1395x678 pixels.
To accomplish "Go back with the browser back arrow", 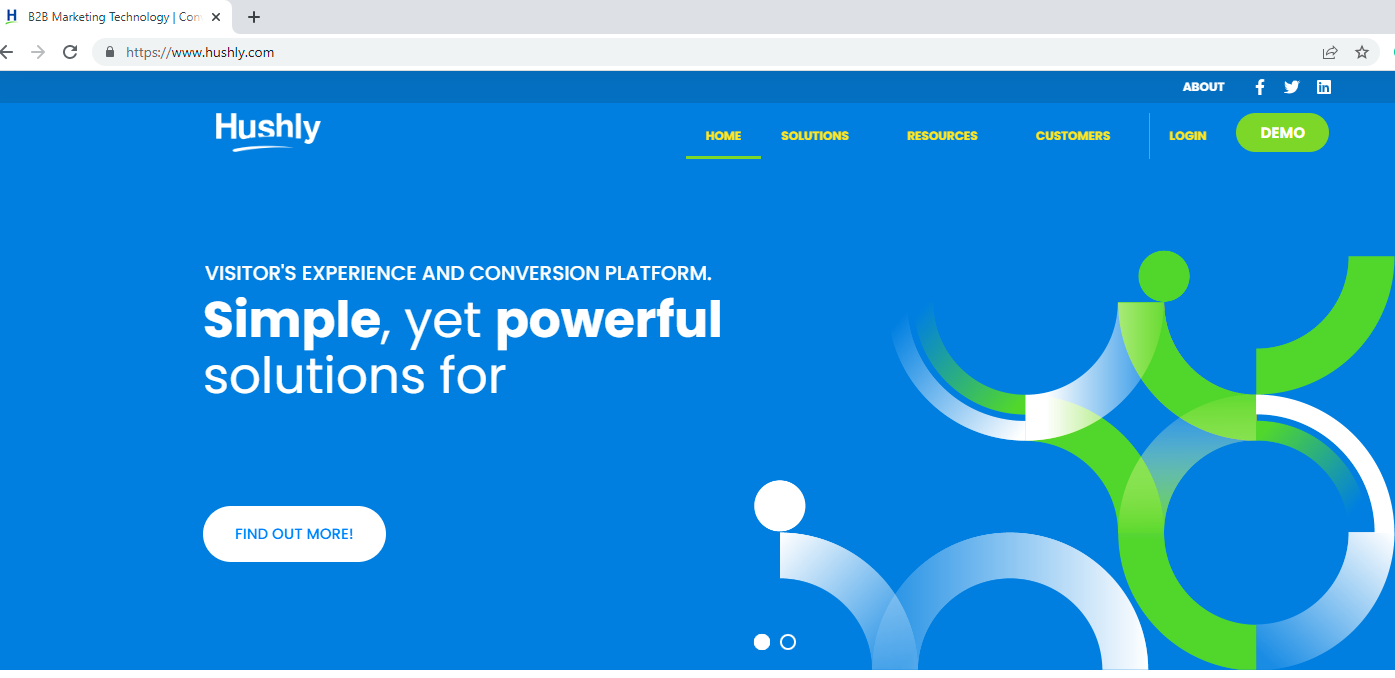I will [x=7, y=52].
